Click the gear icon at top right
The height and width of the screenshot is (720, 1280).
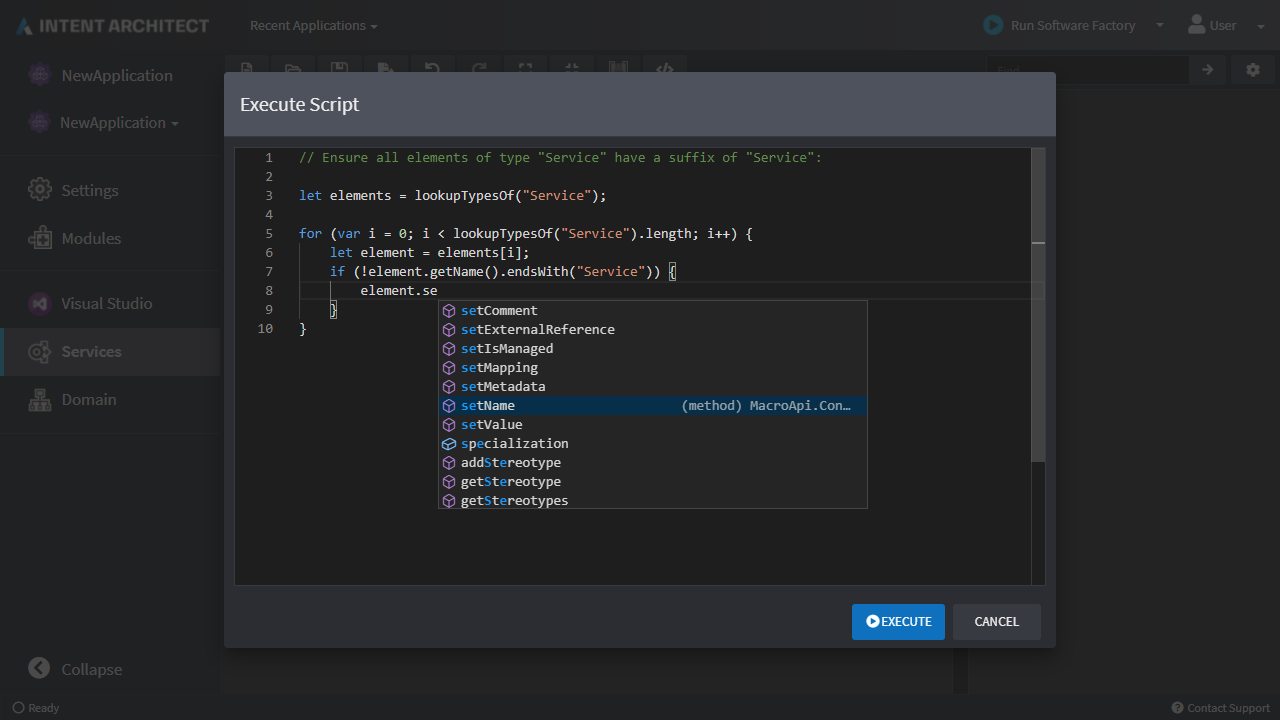tap(1253, 70)
